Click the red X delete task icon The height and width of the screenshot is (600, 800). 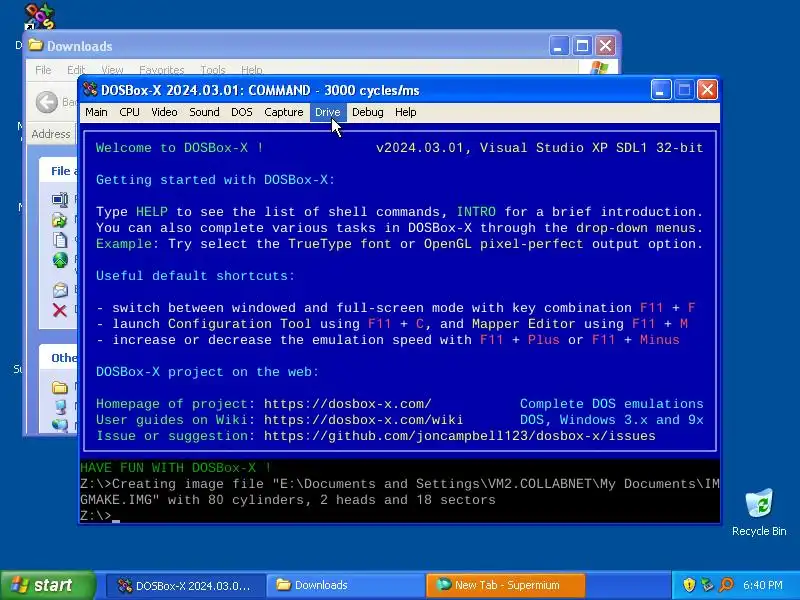coord(60,310)
